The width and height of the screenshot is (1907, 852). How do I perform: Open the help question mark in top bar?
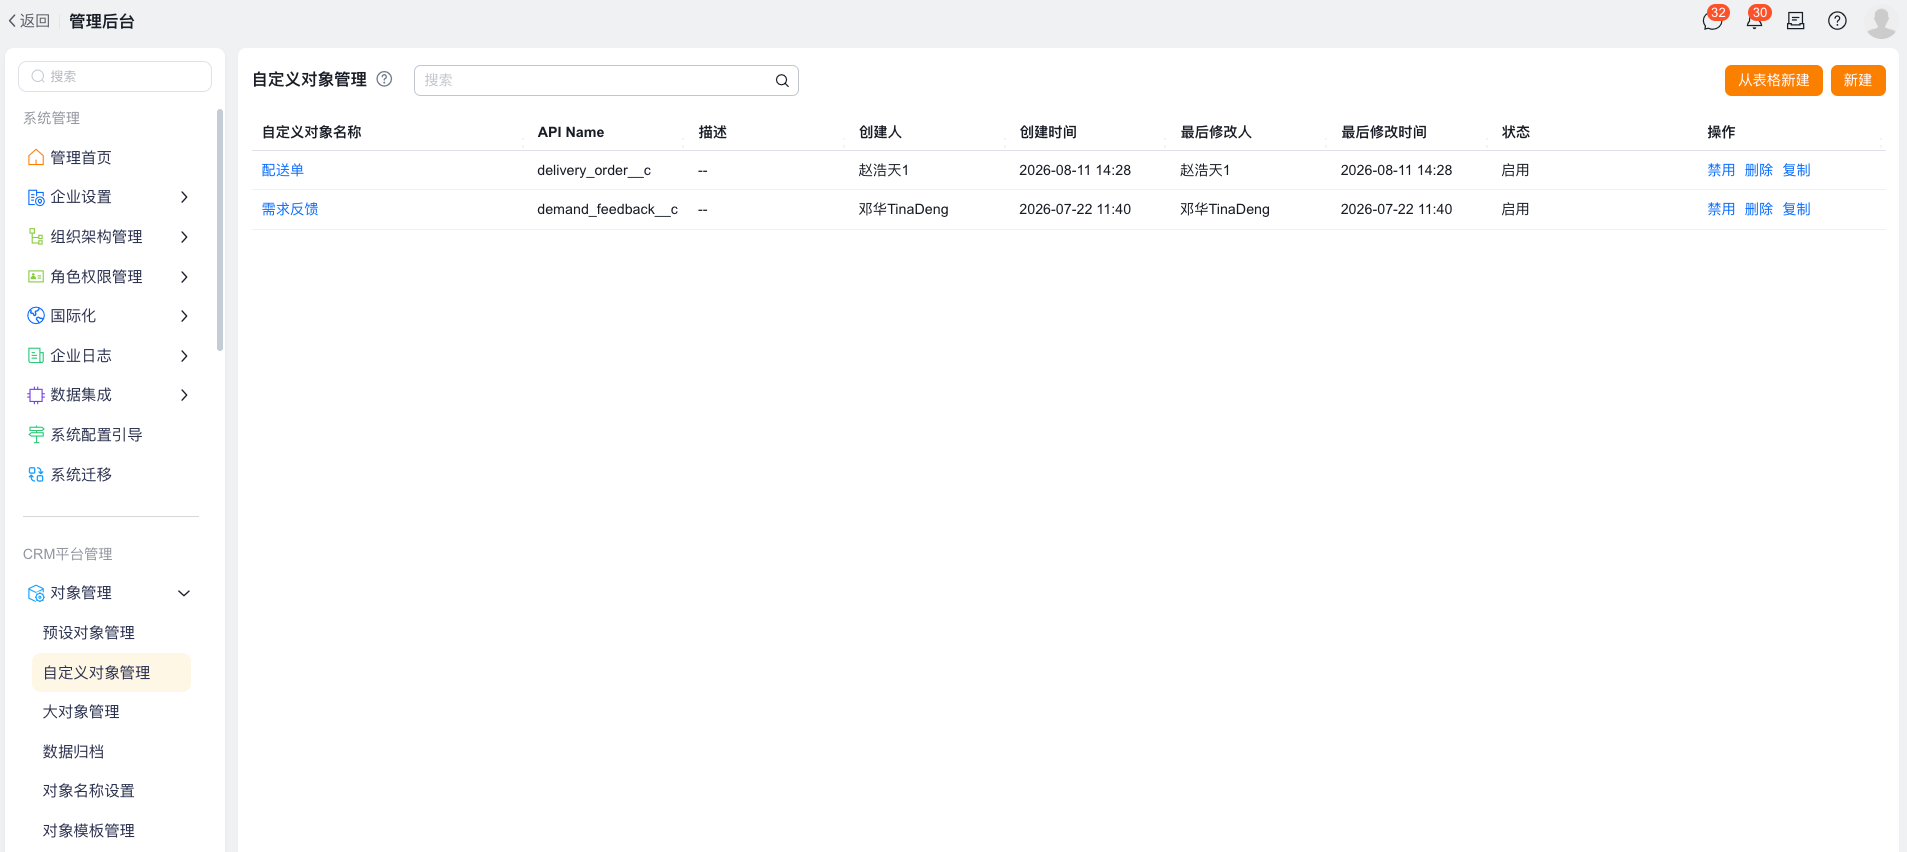click(x=1837, y=21)
